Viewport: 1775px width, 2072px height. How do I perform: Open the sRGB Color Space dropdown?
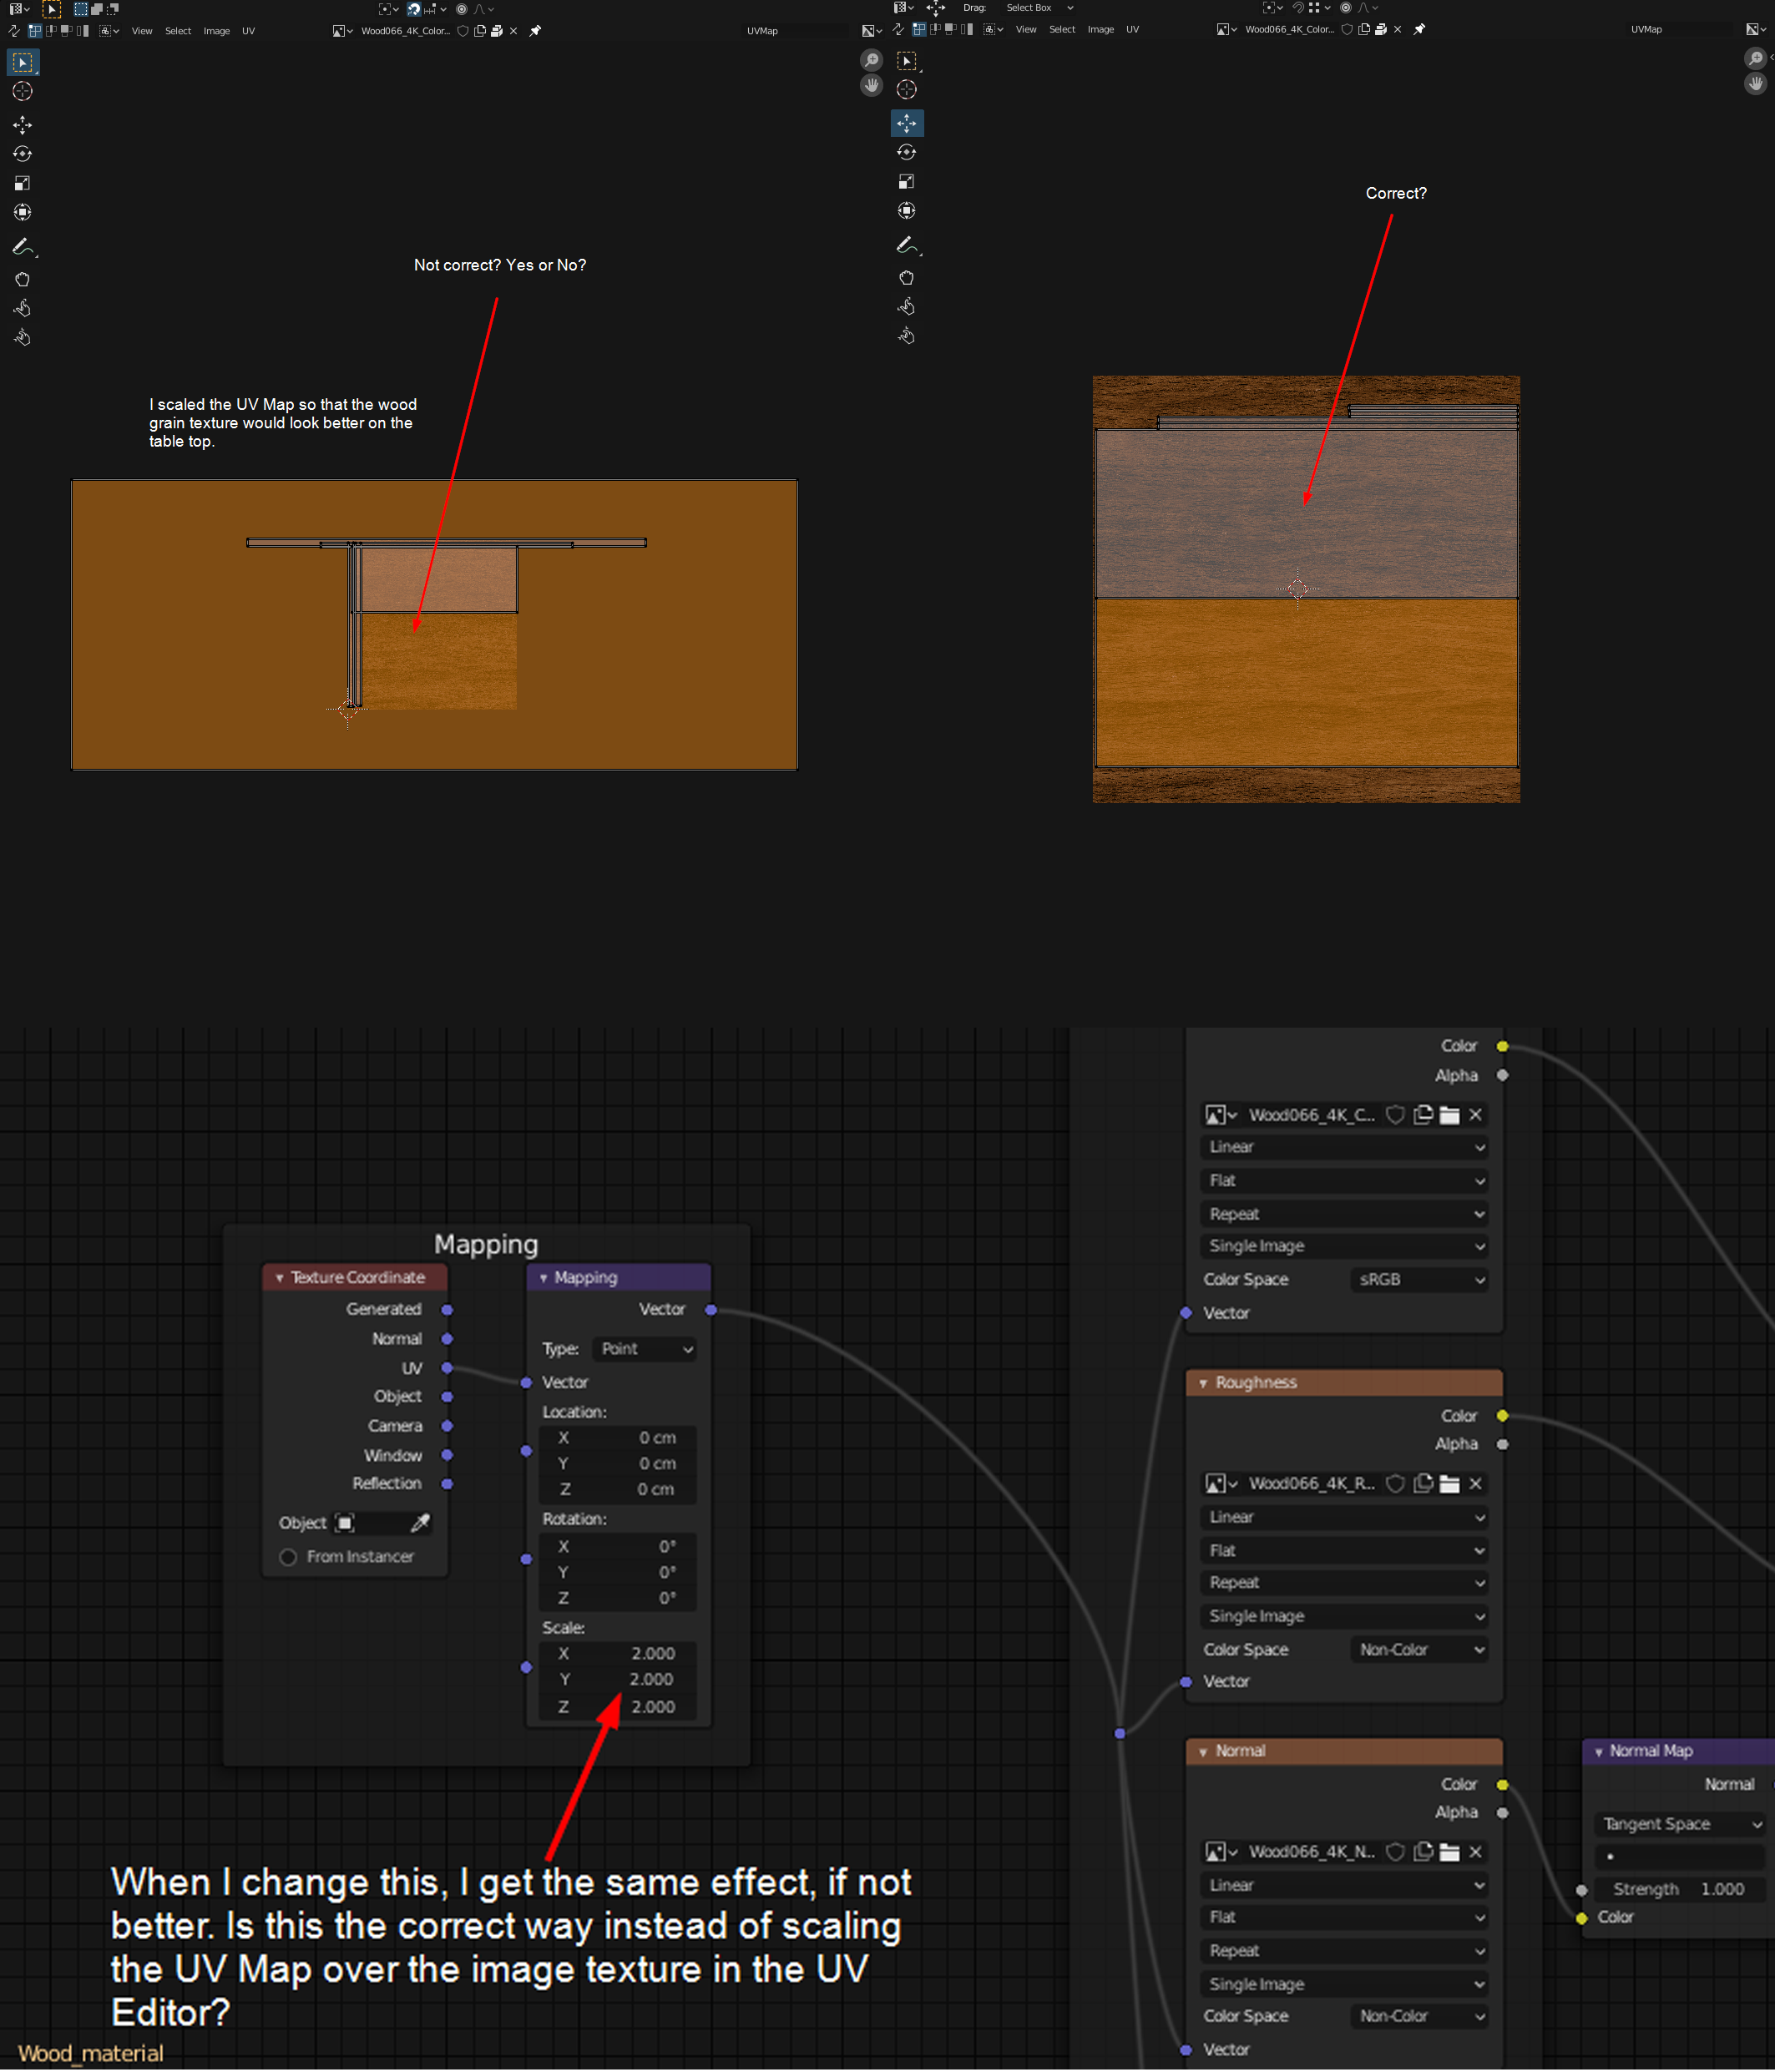tap(1419, 1279)
